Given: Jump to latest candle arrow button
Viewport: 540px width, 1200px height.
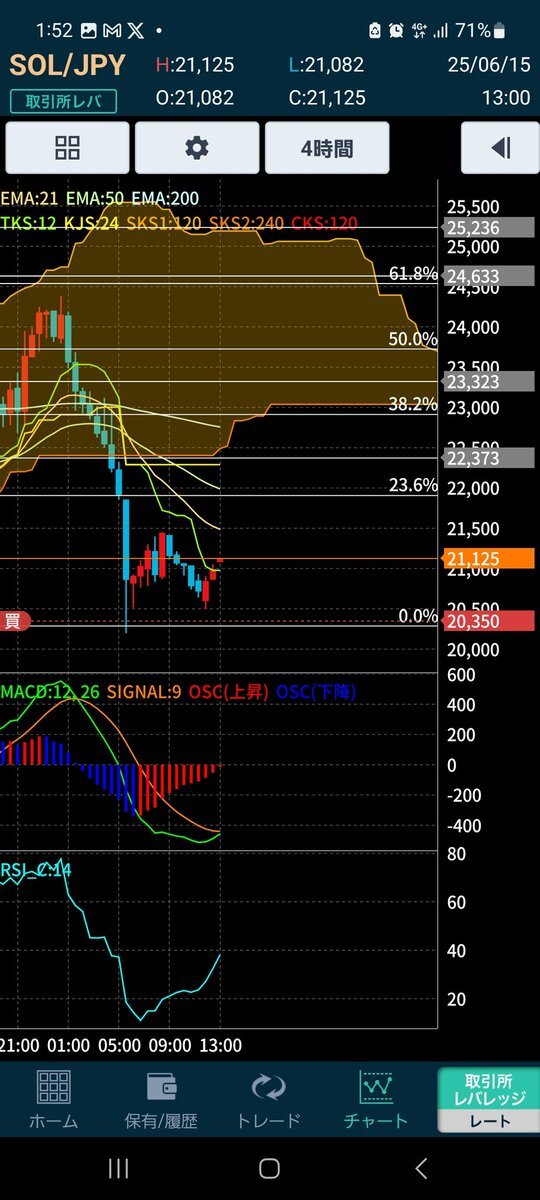Looking at the screenshot, I should pos(500,149).
